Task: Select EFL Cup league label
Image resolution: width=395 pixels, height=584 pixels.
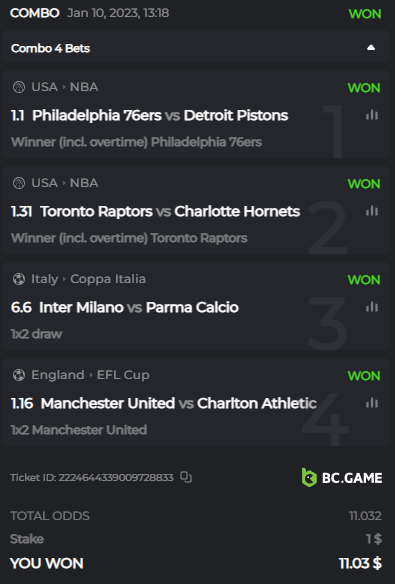Action: 123,375
